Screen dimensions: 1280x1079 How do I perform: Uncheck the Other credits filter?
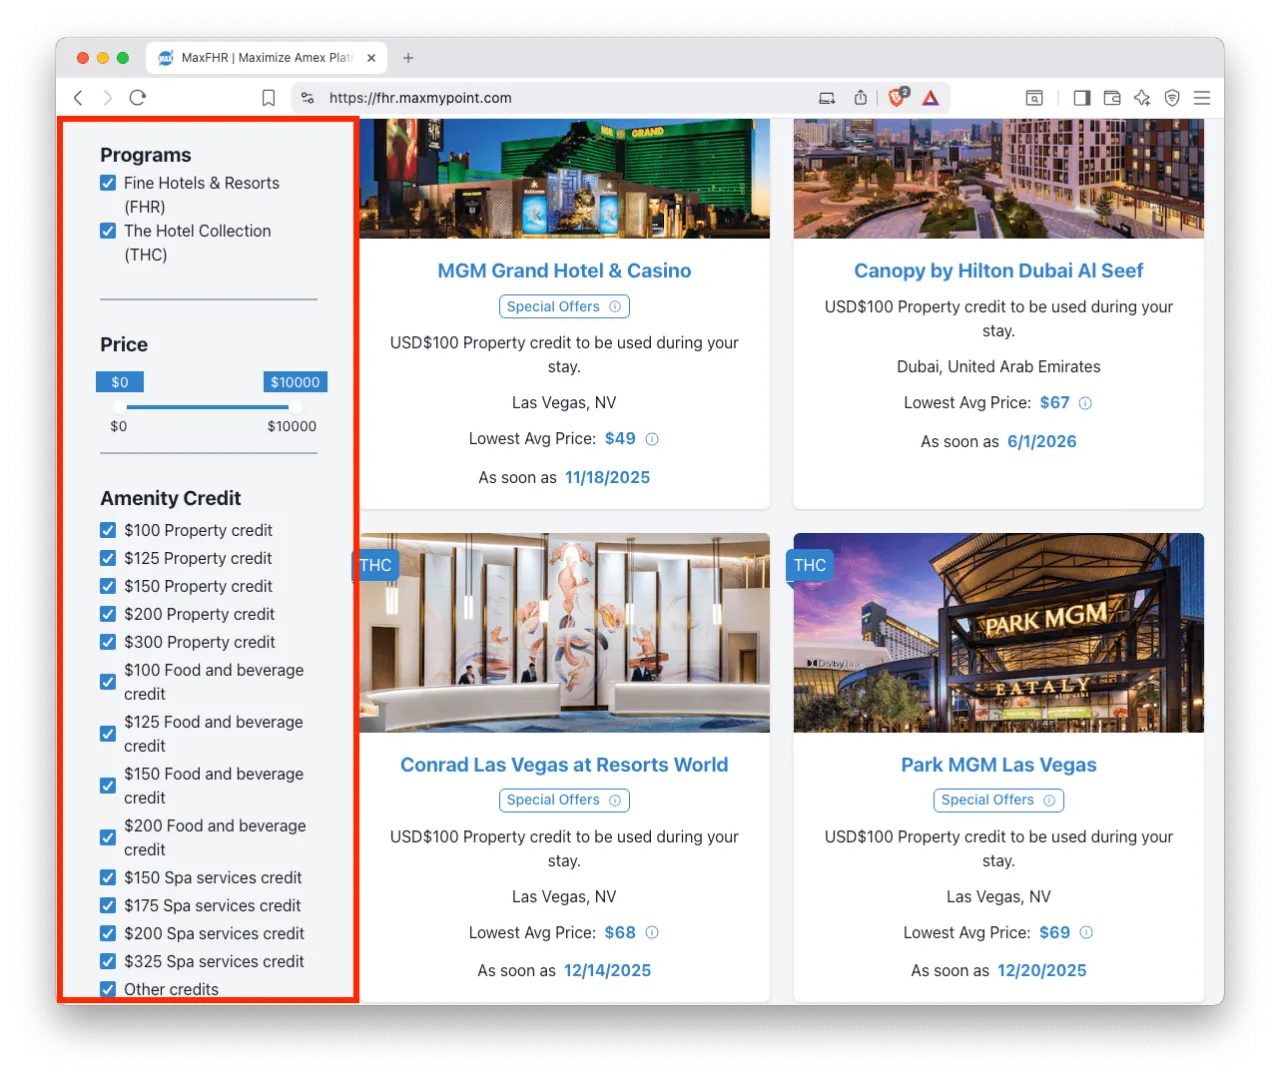pos(108,989)
